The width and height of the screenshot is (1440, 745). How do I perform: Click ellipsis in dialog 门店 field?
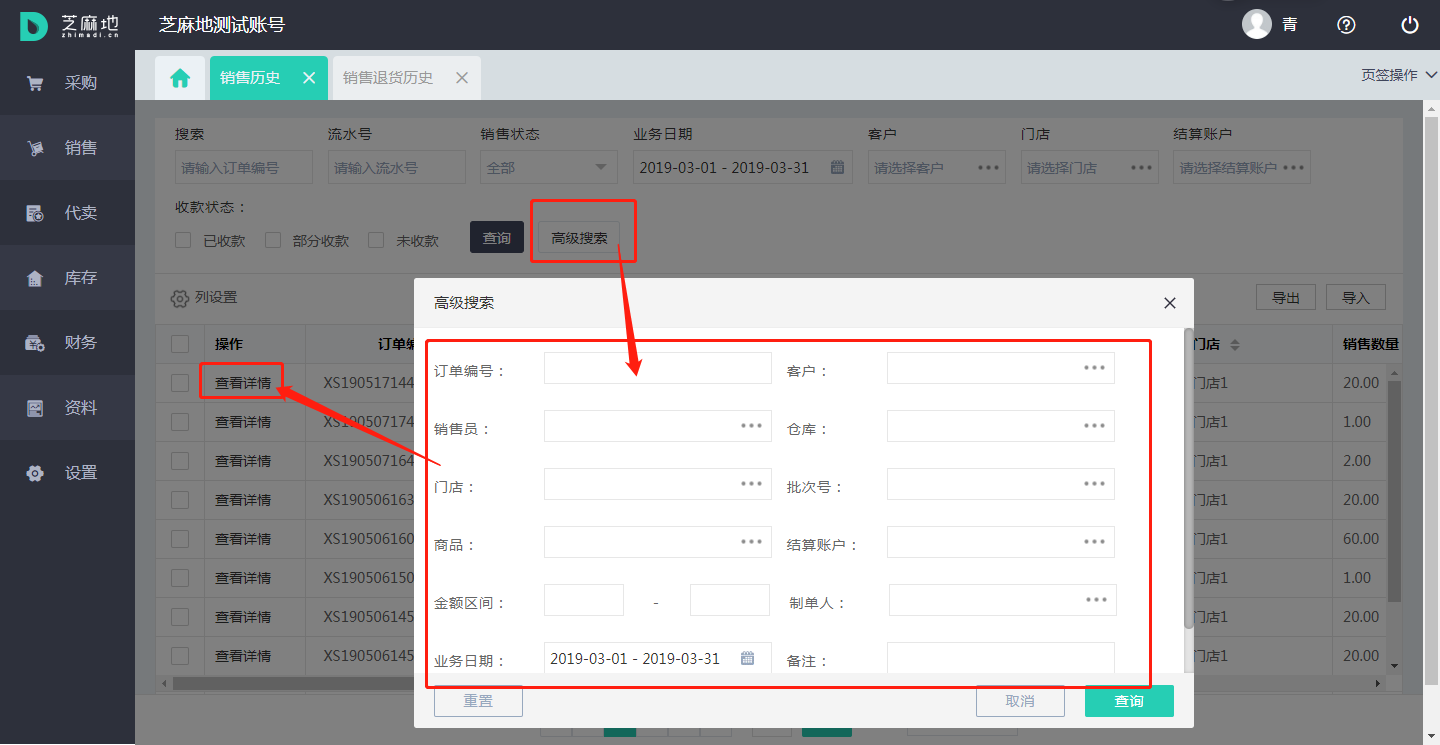(x=752, y=484)
